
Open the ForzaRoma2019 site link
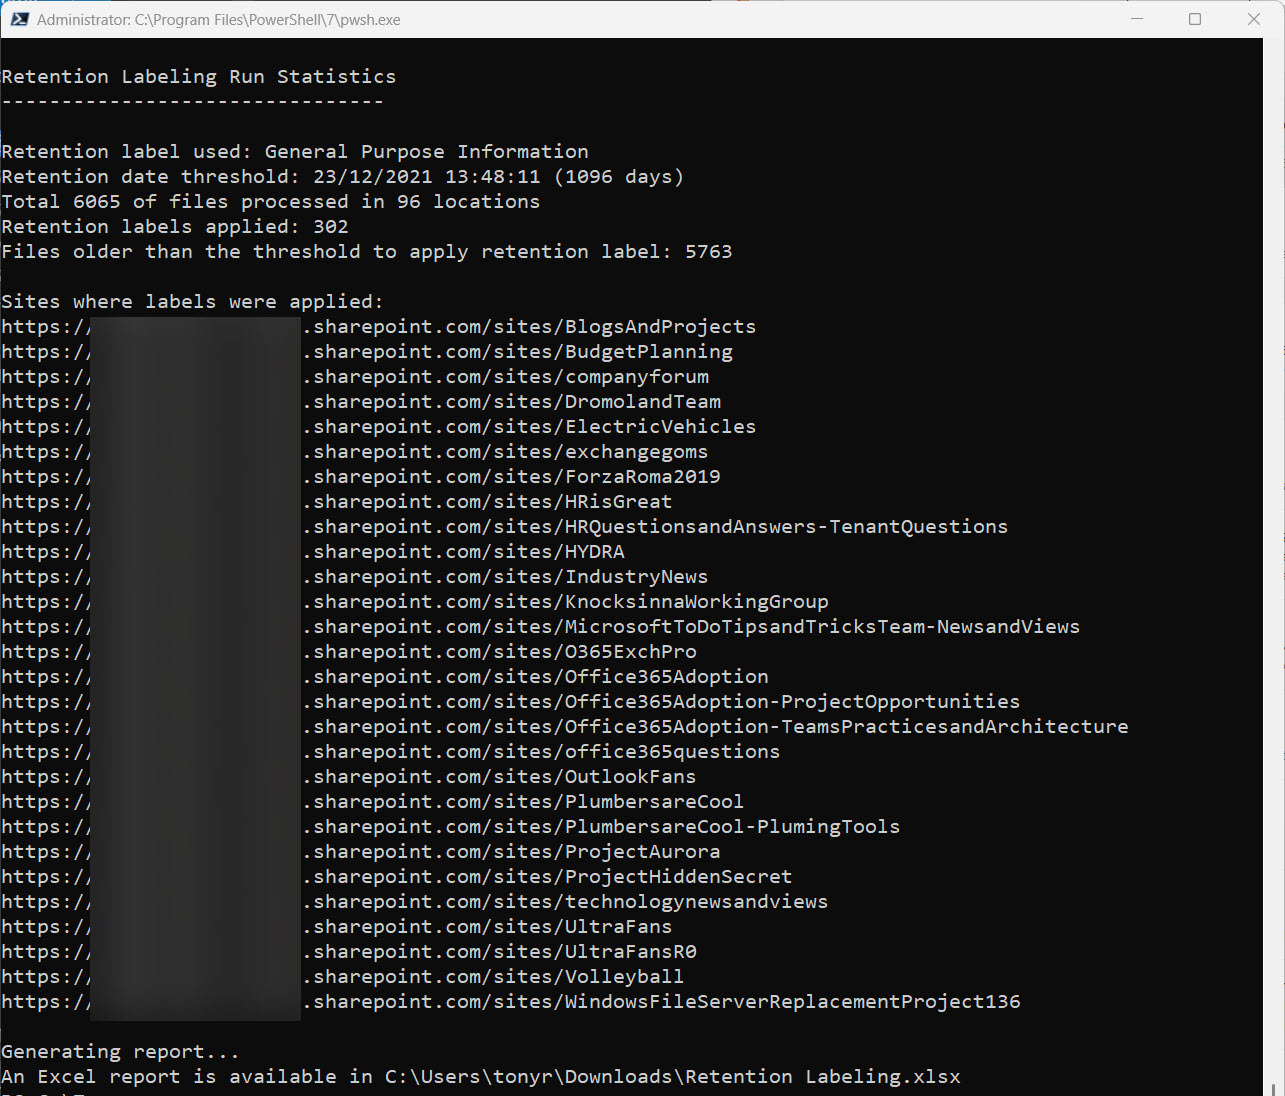pos(516,477)
